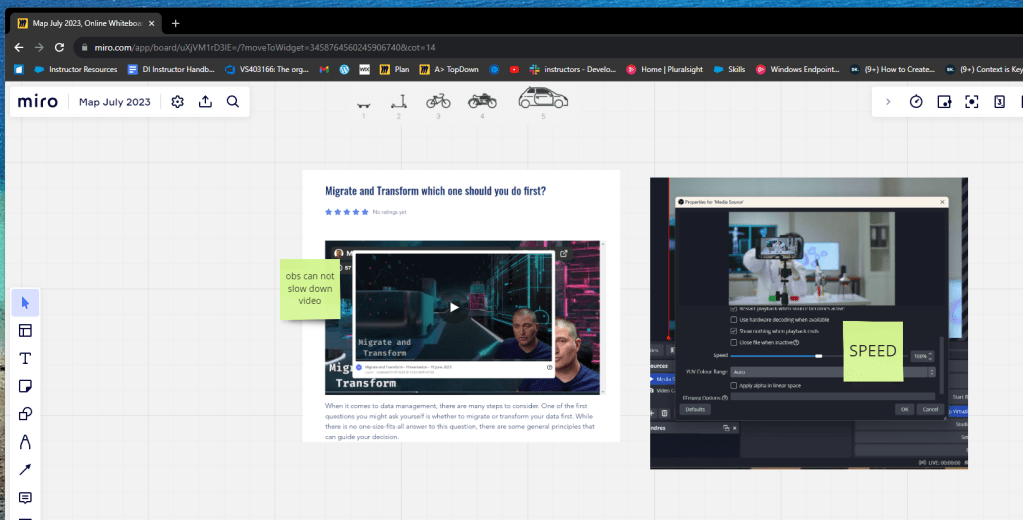Image resolution: width=1023 pixels, height=520 pixels.
Task: Open external link icon on video embed
Action: [564, 254]
